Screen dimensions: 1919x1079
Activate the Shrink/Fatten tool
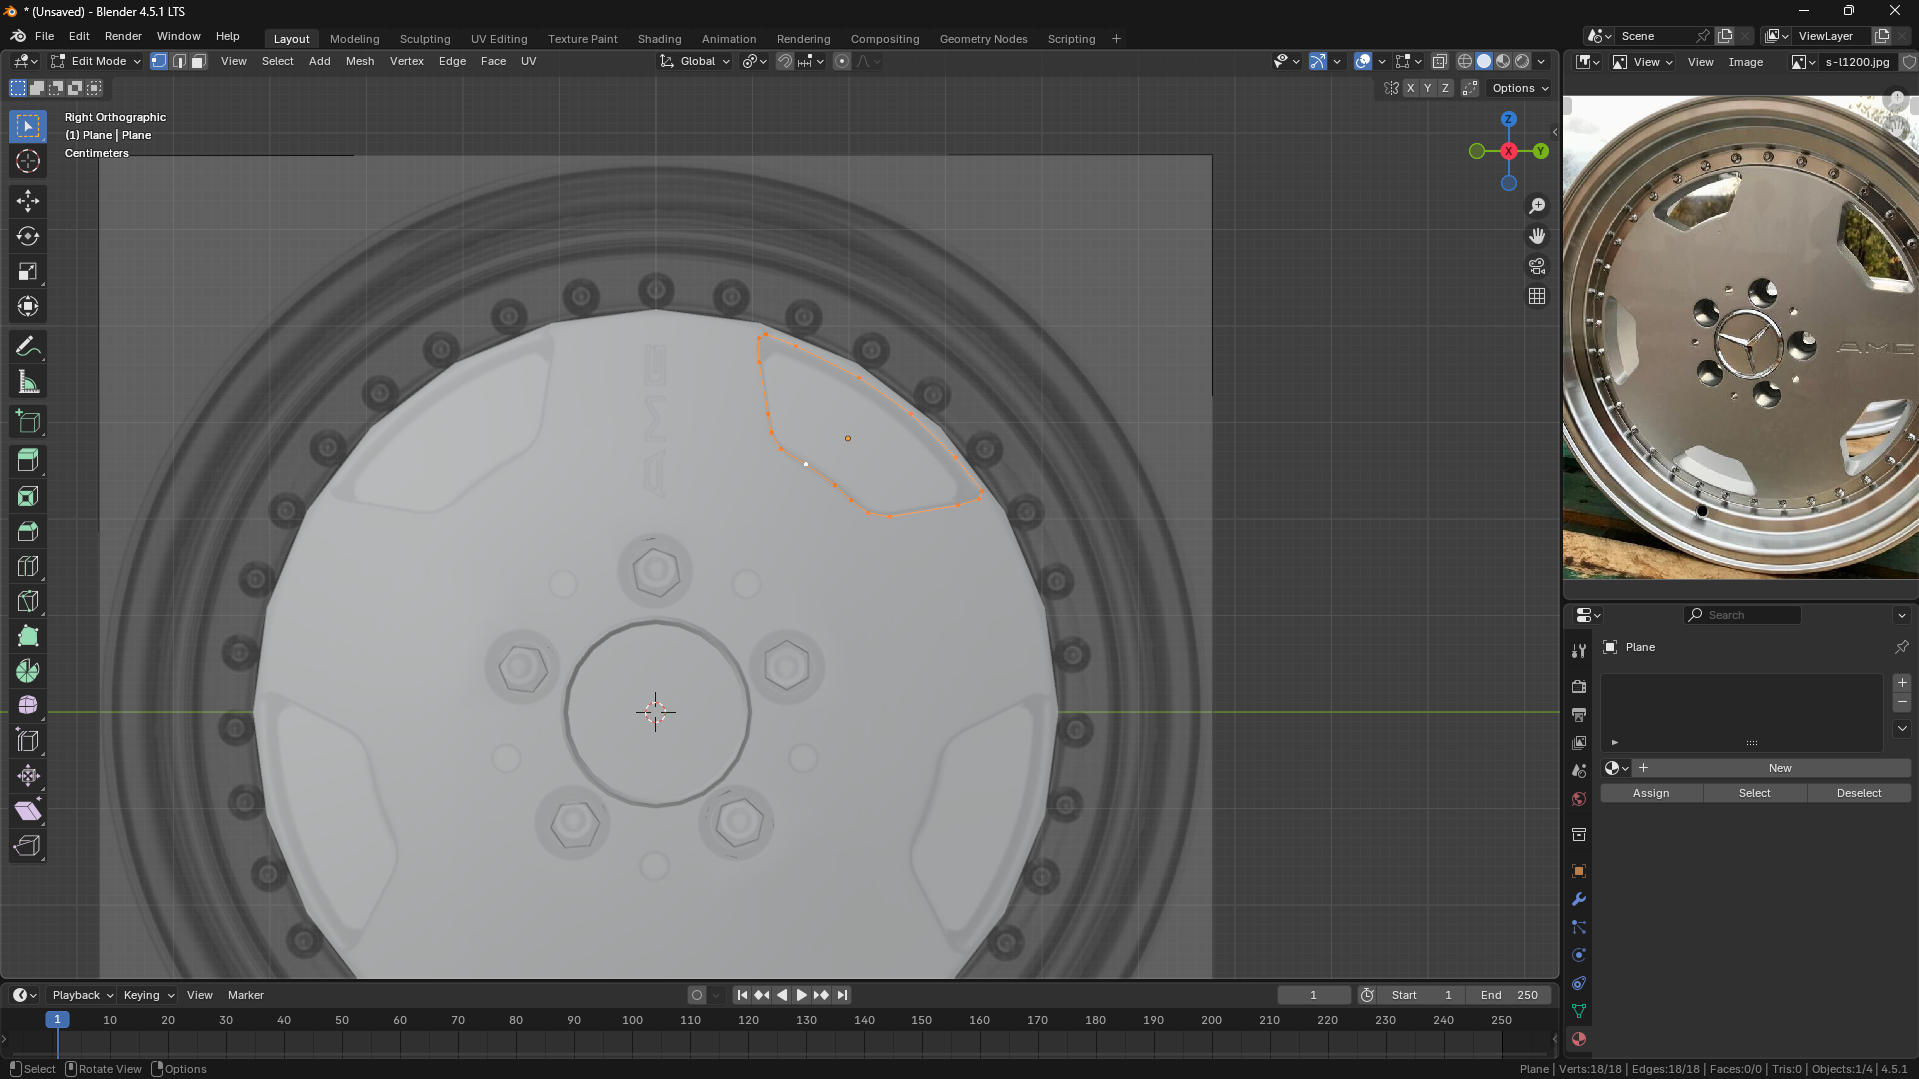[x=28, y=776]
